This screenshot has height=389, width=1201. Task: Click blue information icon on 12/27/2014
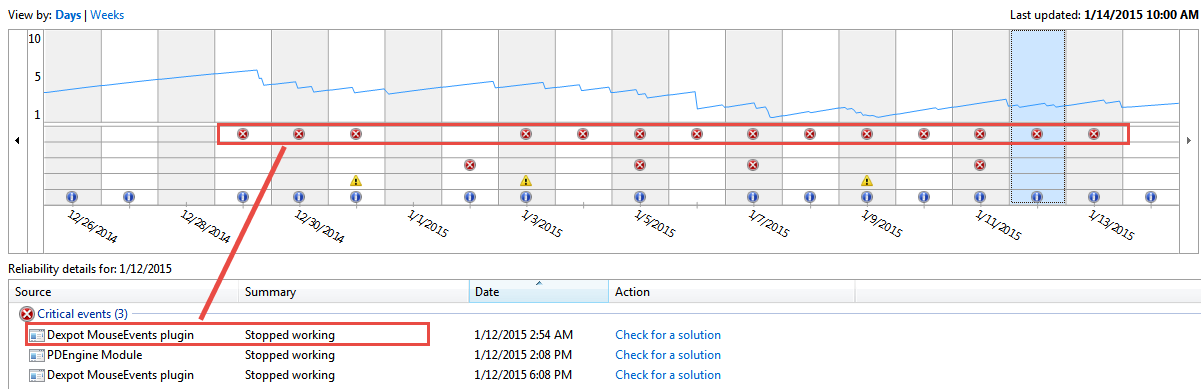tap(128, 197)
